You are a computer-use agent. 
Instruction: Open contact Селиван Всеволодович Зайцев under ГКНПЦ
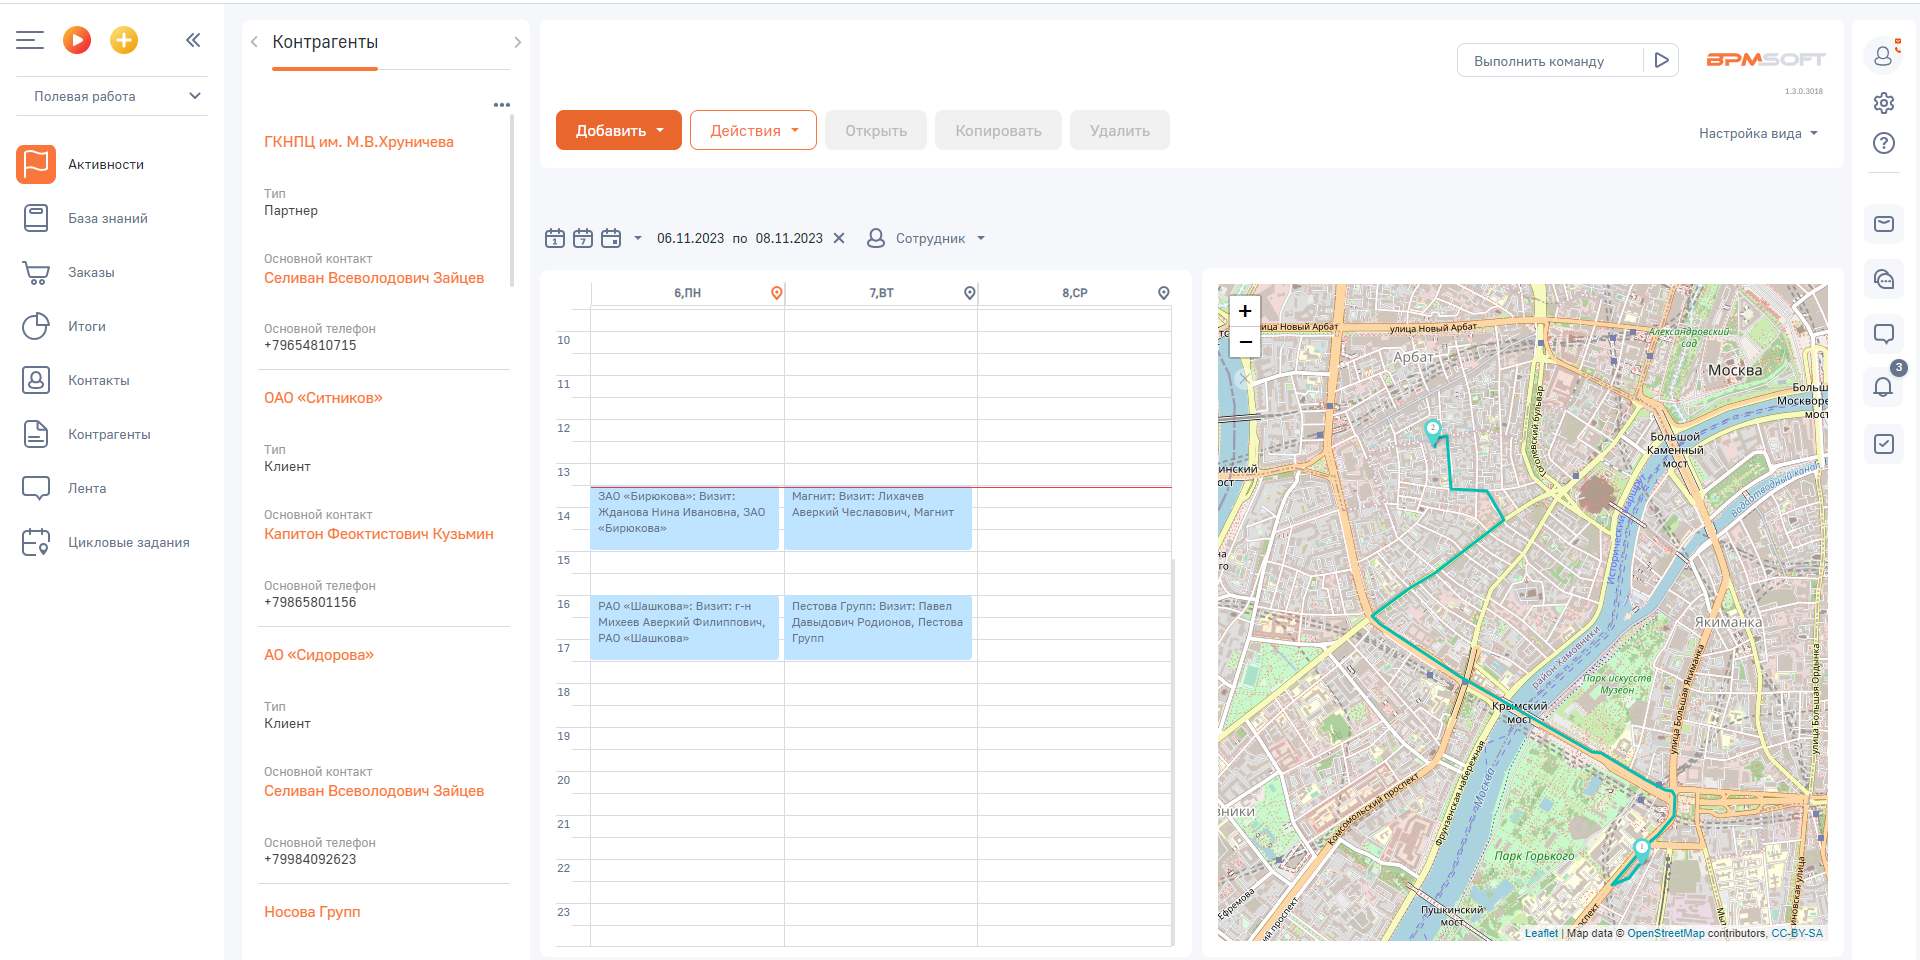point(374,278)
